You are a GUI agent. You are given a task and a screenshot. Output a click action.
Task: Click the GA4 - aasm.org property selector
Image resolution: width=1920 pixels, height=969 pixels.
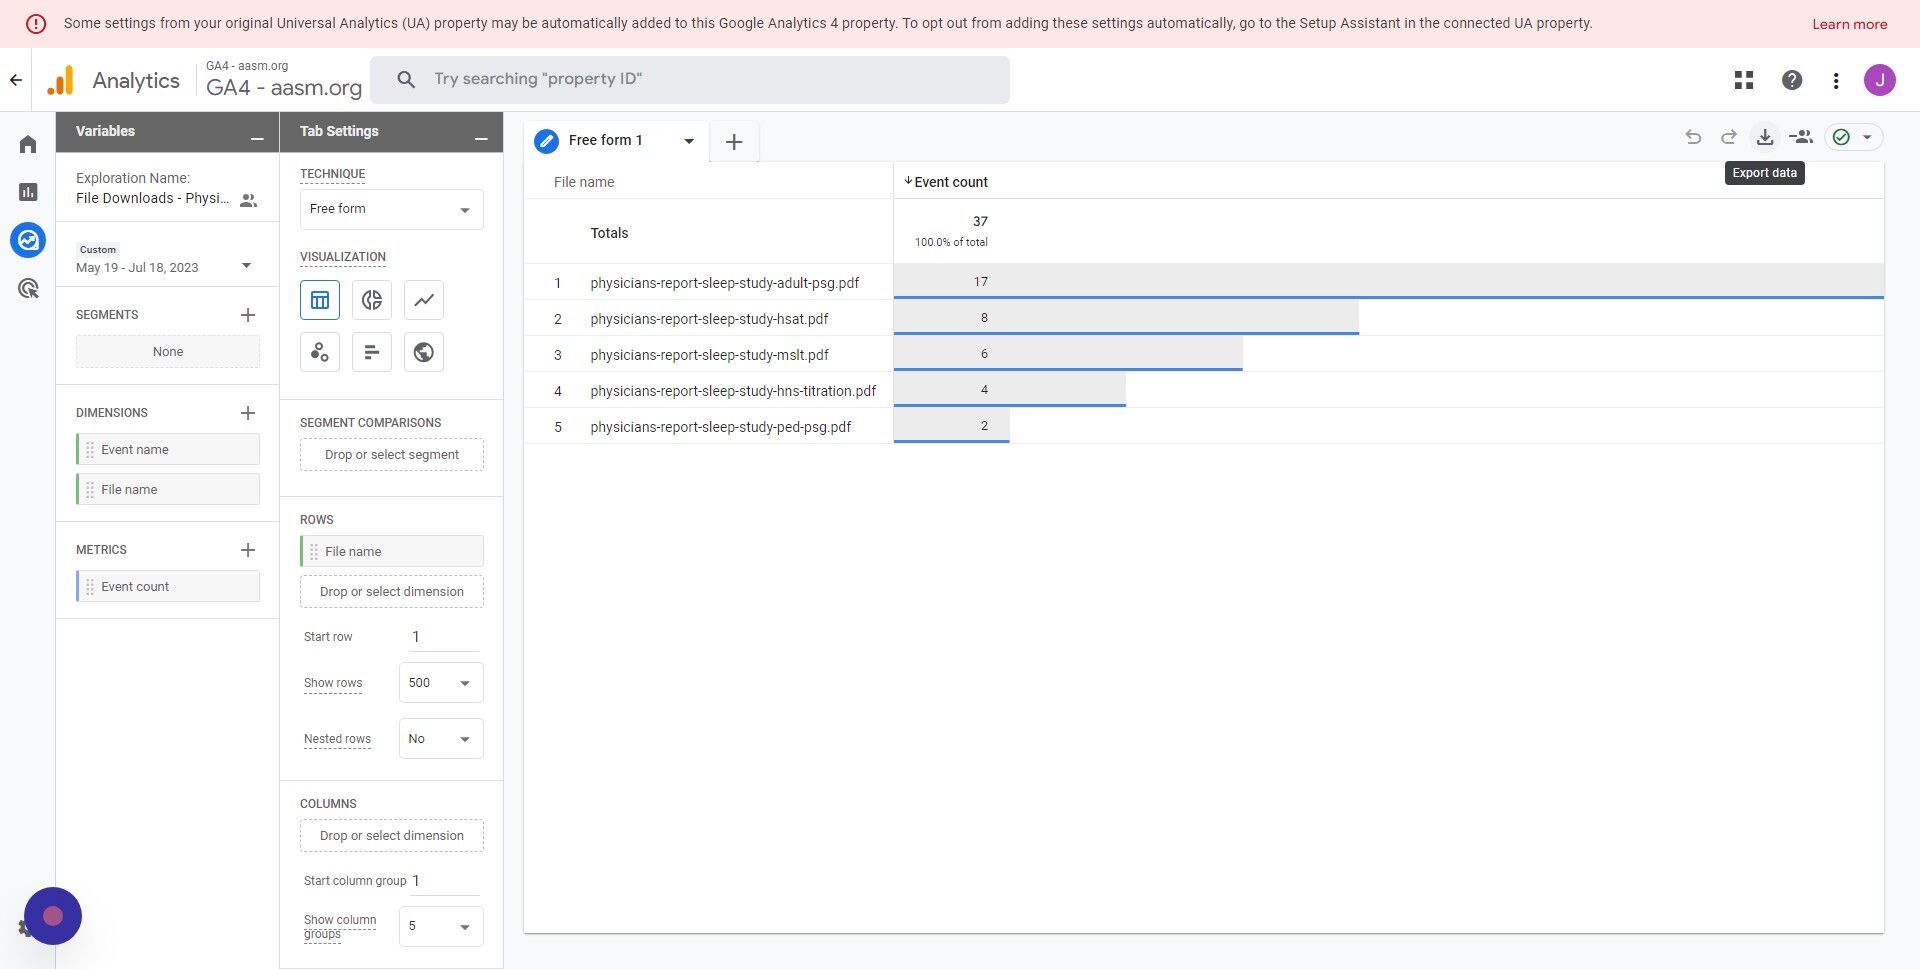(284, 80)
